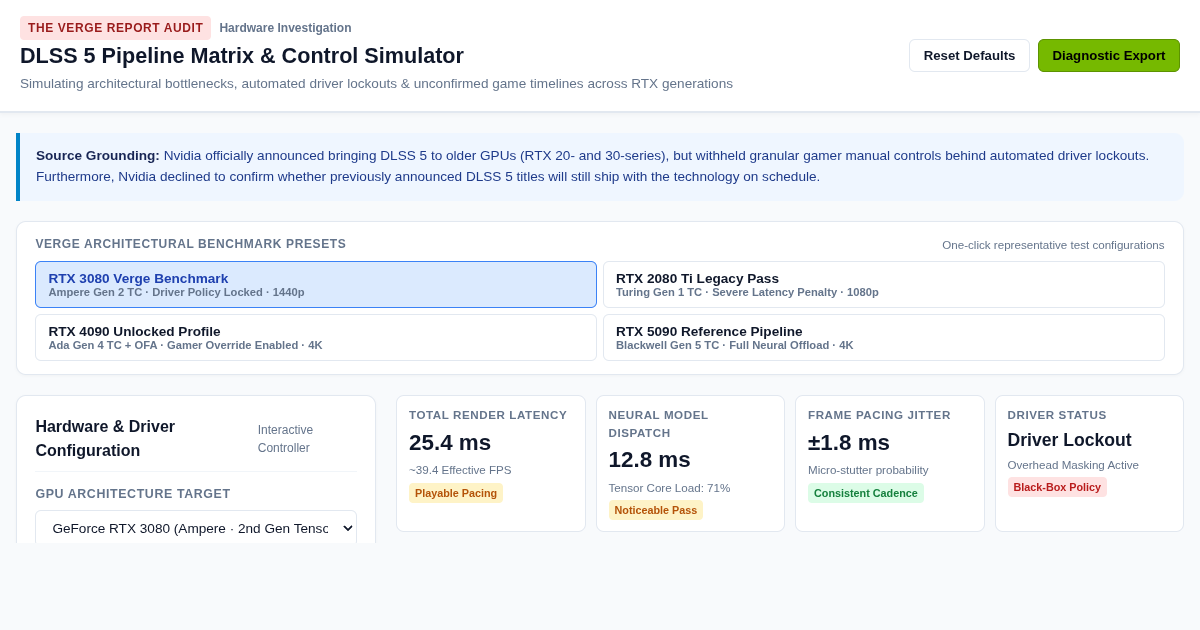
Task: Click the One-click representative test configurations note
Action: [x=1053, y=245]
